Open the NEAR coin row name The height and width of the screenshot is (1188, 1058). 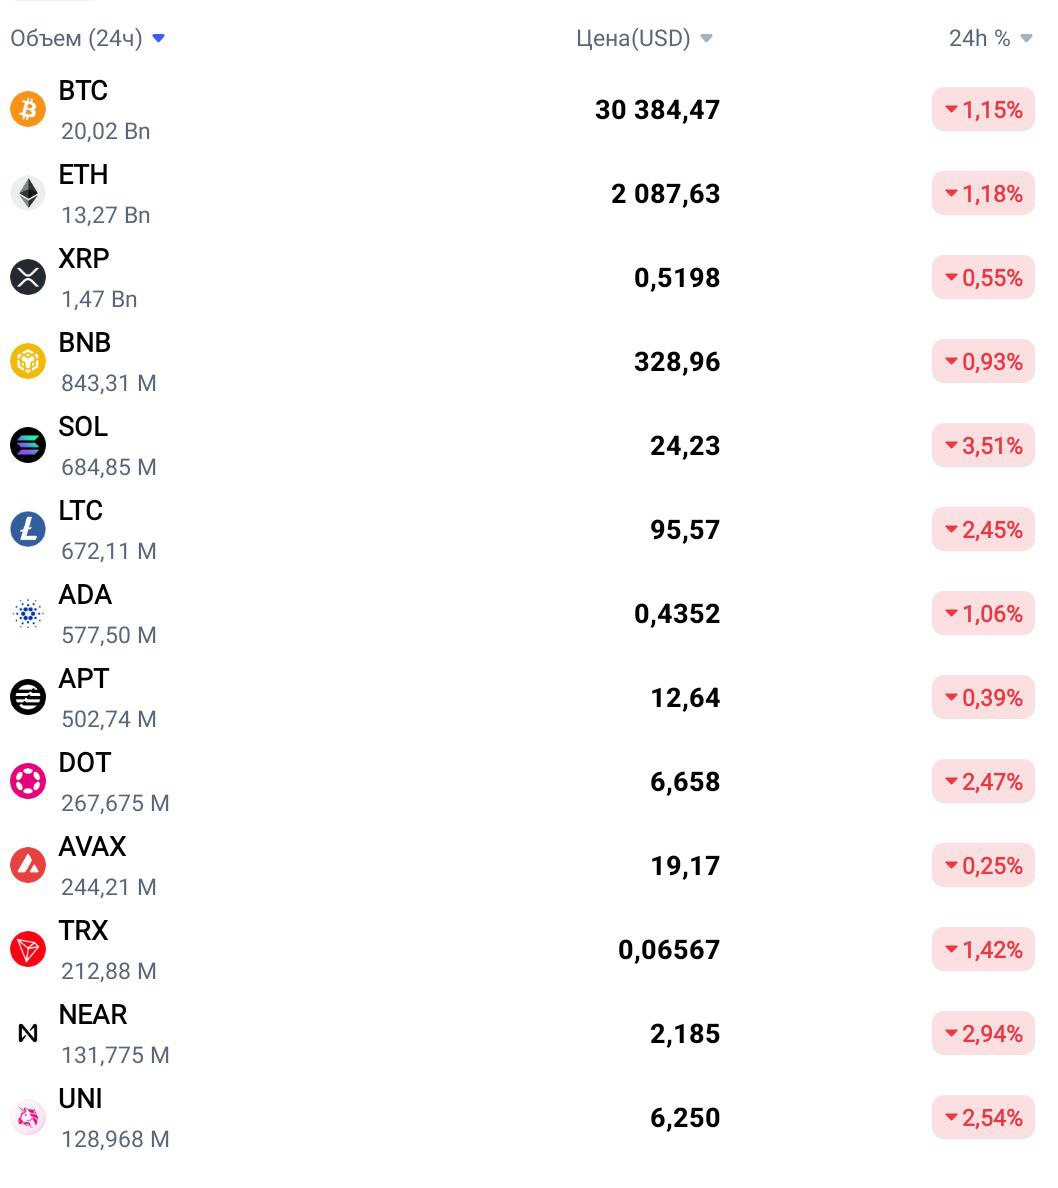pyautogui.click(x=92, y=1014)
